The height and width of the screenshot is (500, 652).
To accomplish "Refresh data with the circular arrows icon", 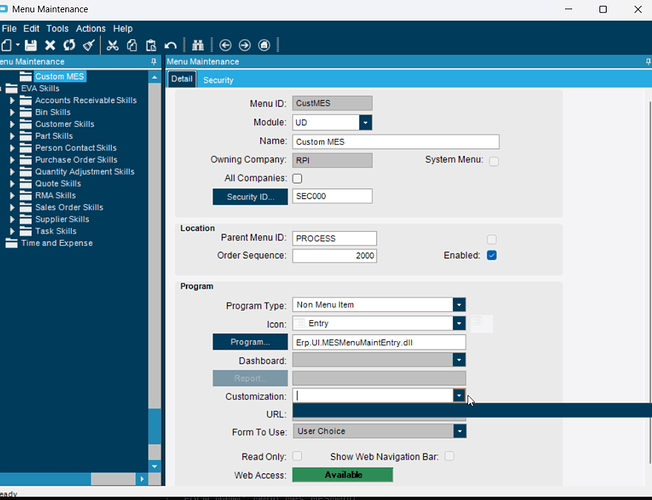I will coord(69,45).
